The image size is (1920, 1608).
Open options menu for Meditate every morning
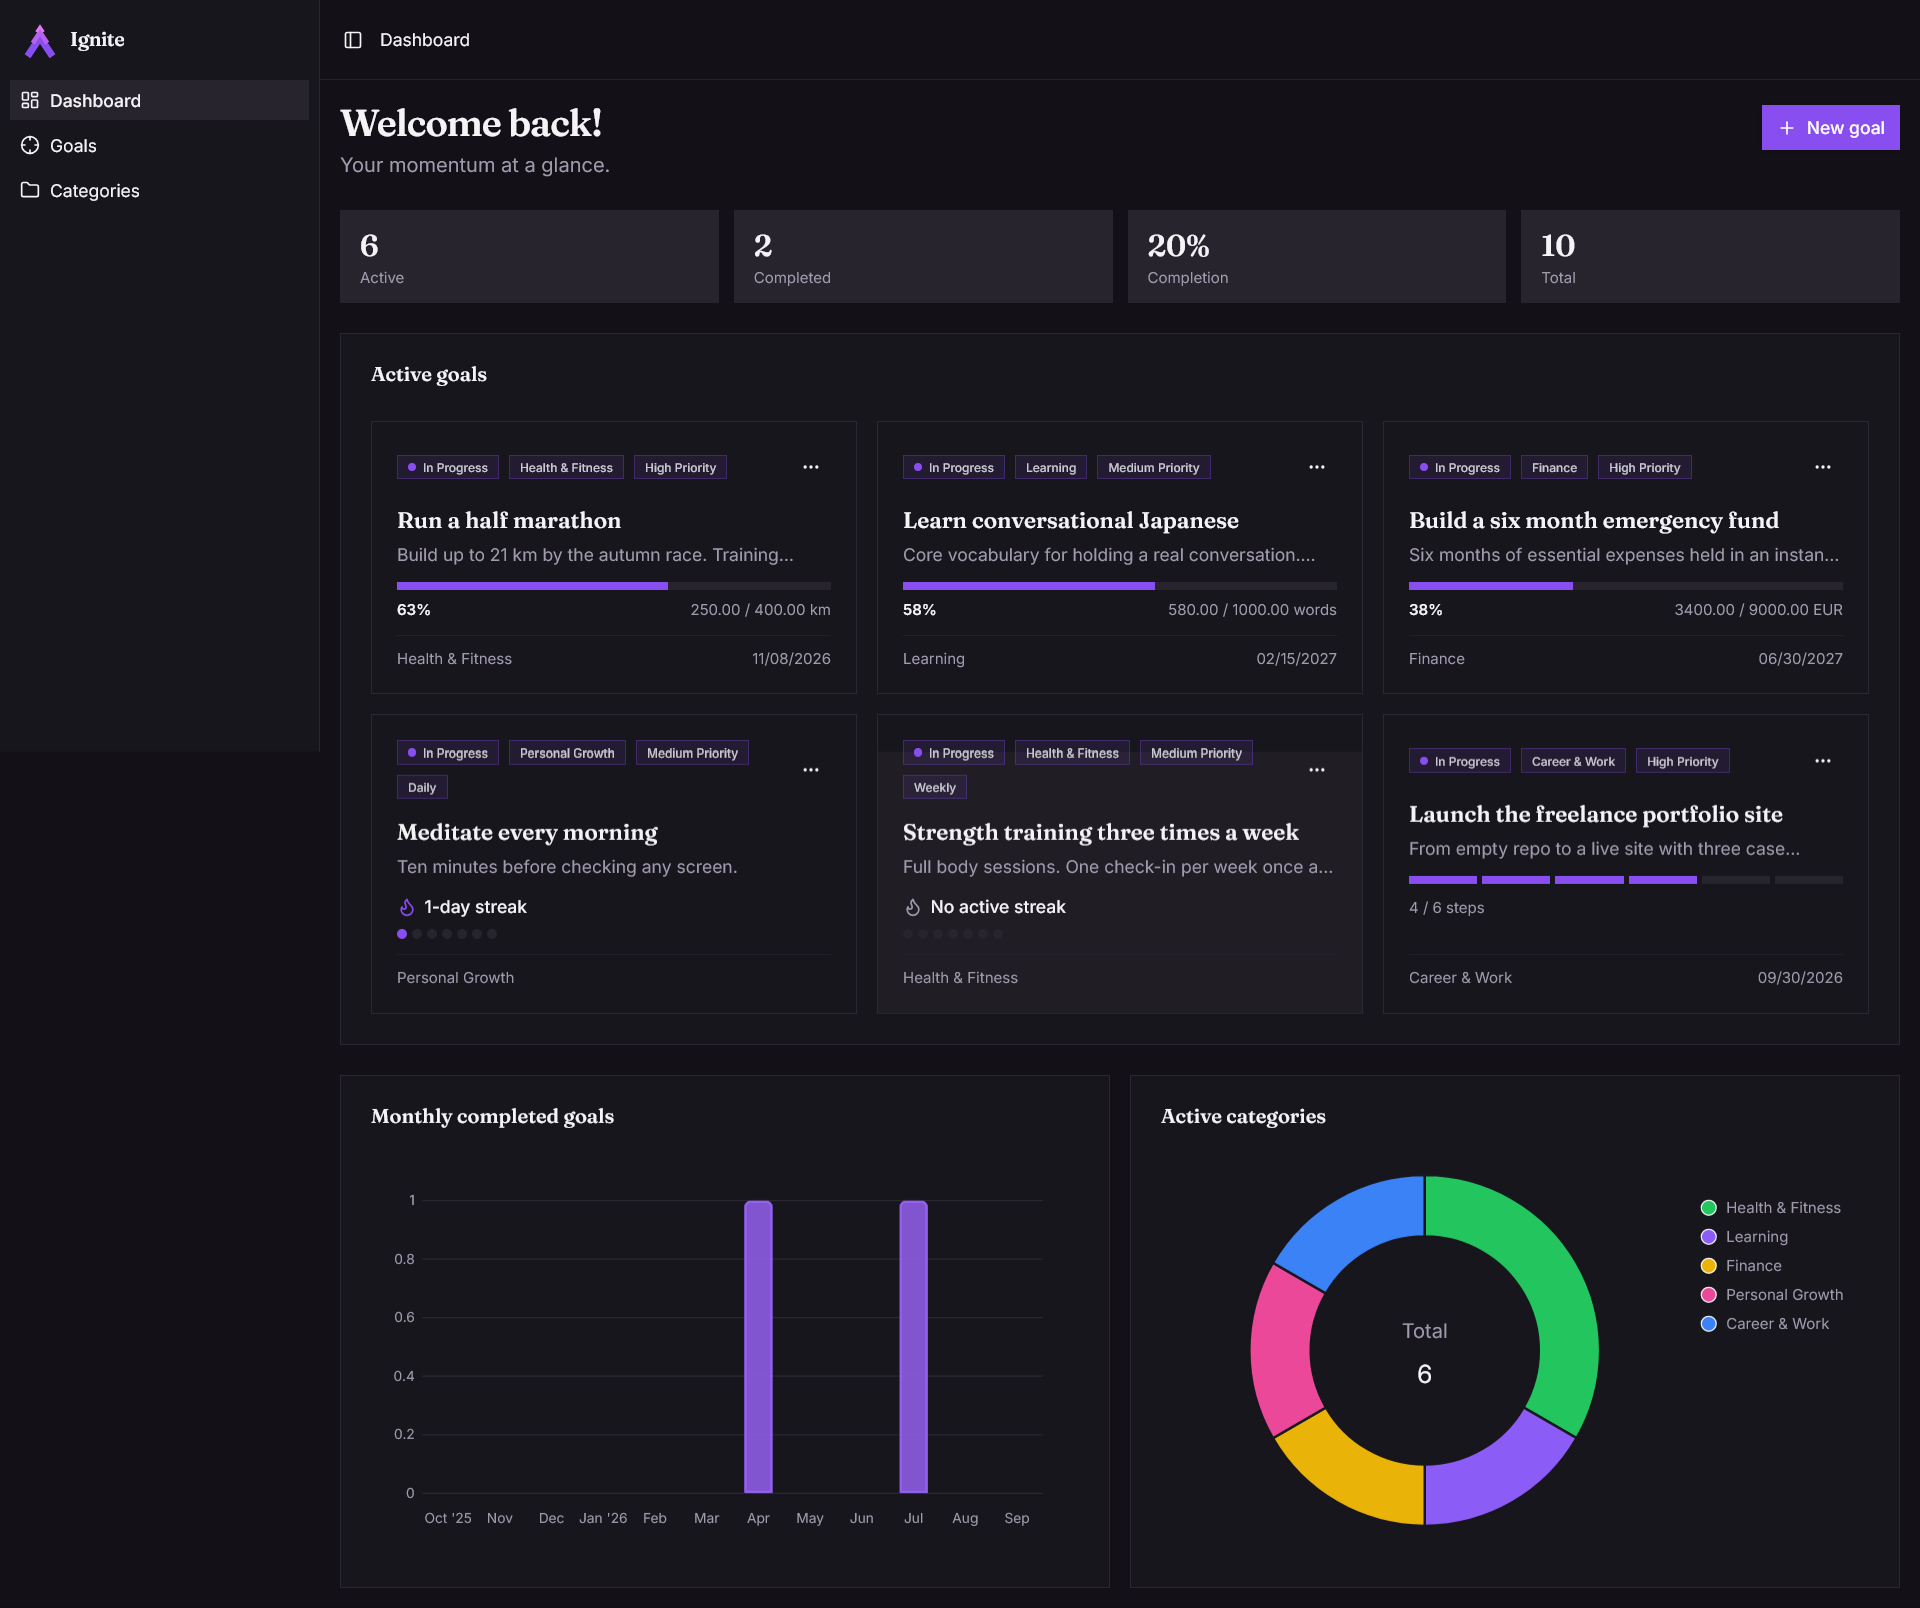(x=811, y=770)
